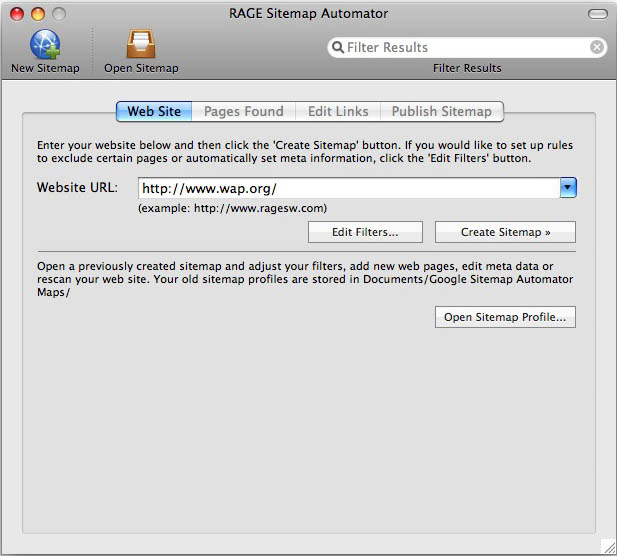
Task: Close the window with the red button
Action: coord(17,14)
